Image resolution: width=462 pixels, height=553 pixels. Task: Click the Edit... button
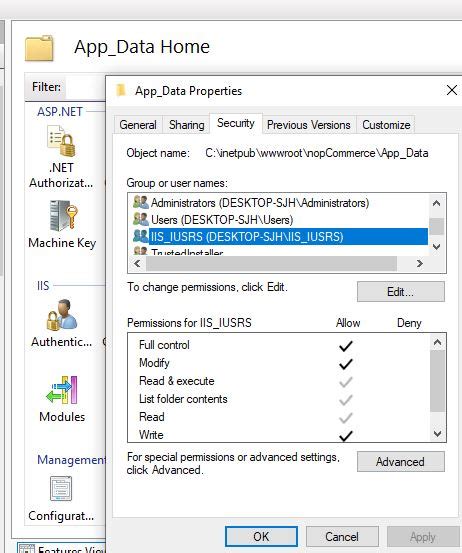tap(401, 292)
